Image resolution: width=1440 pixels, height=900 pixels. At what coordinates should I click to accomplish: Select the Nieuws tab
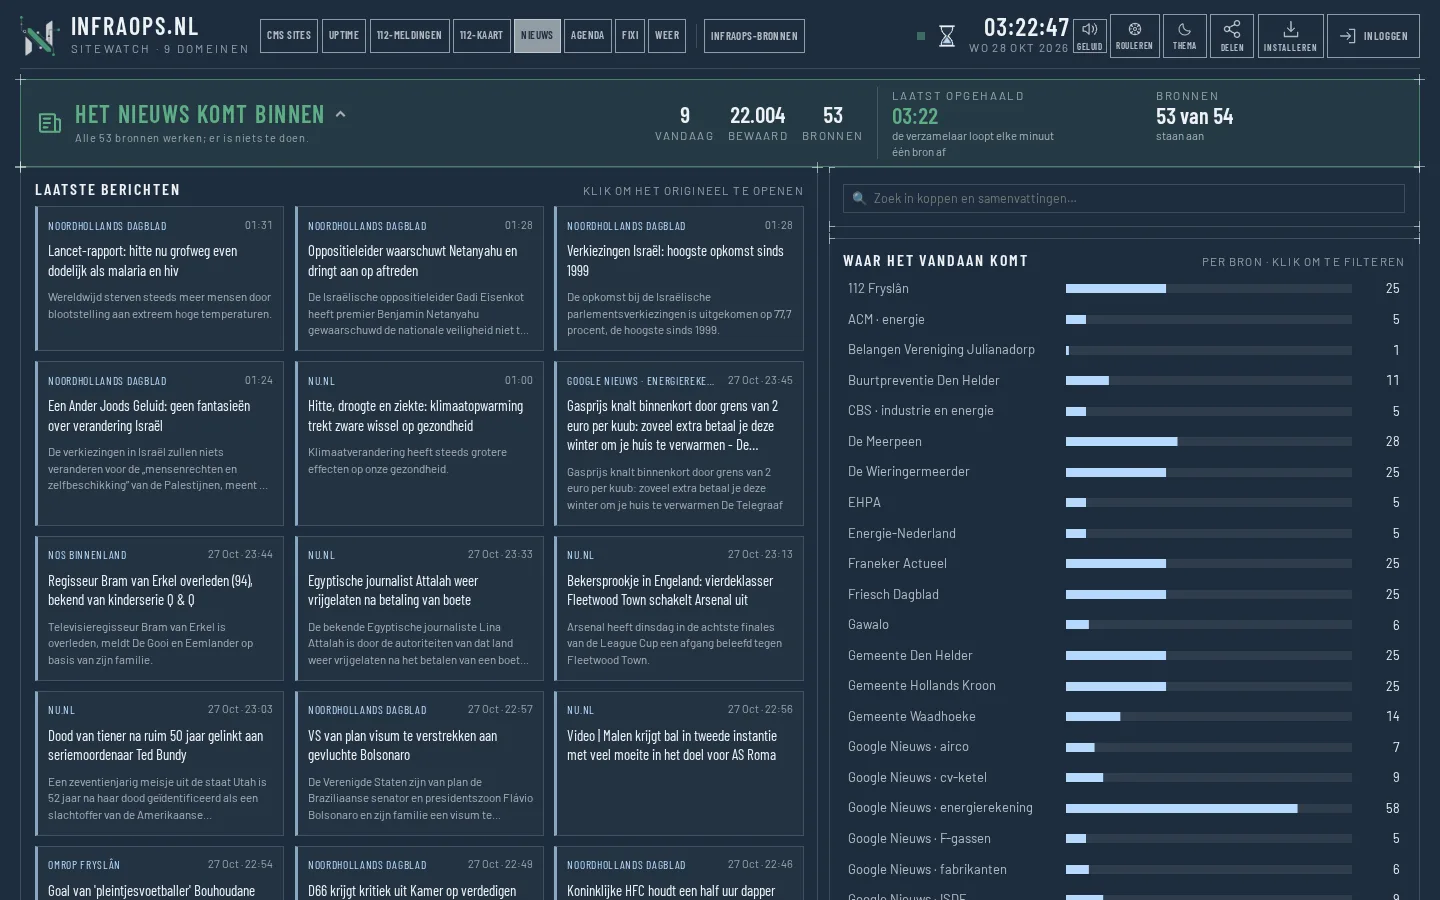(x=537, y=36)
